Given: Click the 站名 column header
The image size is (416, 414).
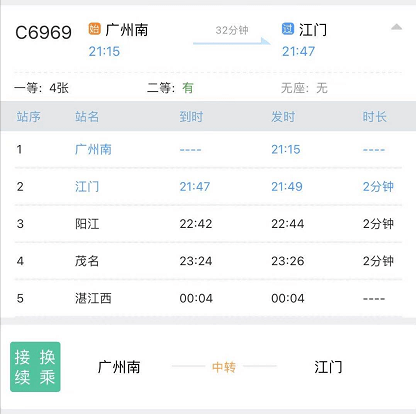Looking at the screenshot, I should 87,117.
